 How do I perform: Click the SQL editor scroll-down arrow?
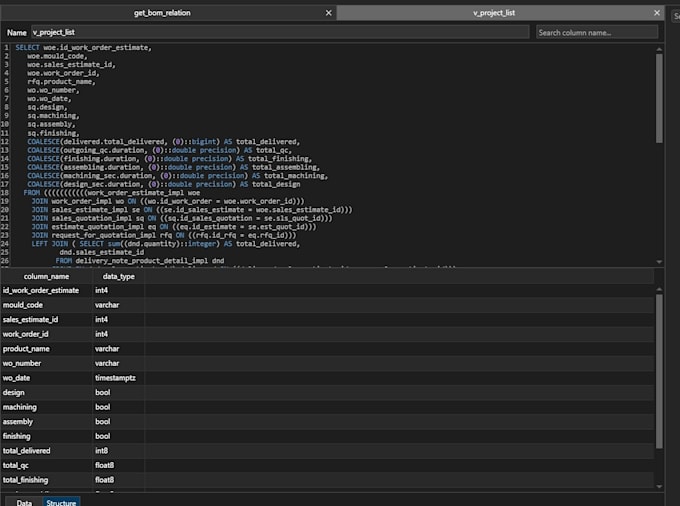[659, 262]
